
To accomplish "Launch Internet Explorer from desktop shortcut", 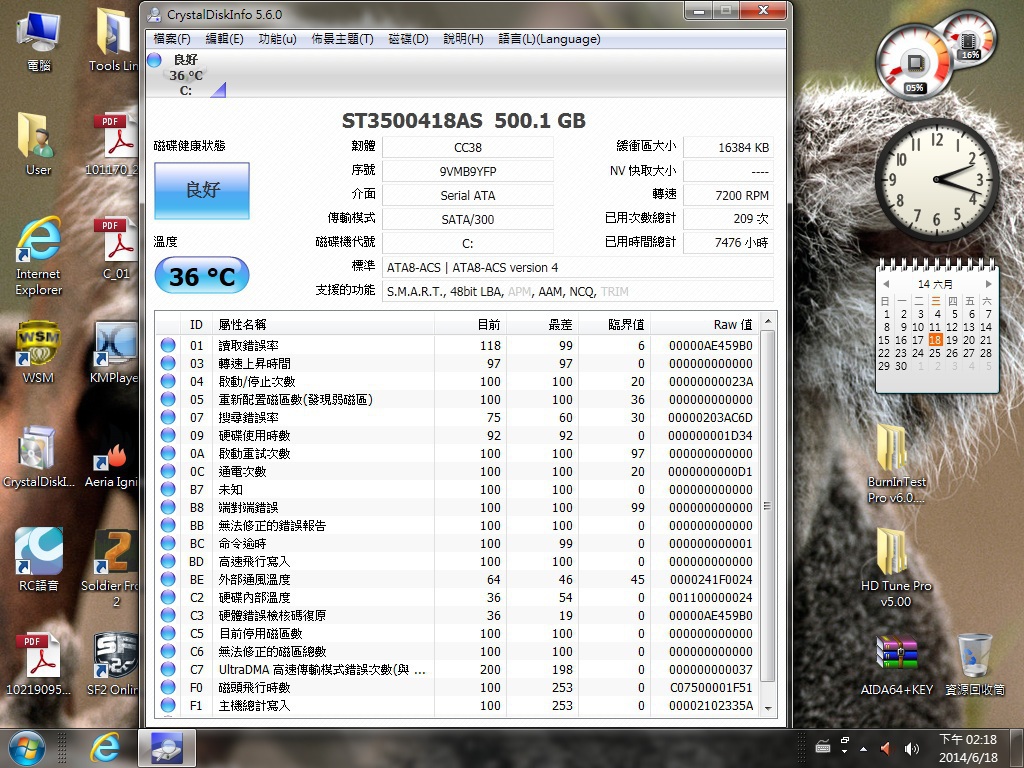I will click(x=39, y=257).
